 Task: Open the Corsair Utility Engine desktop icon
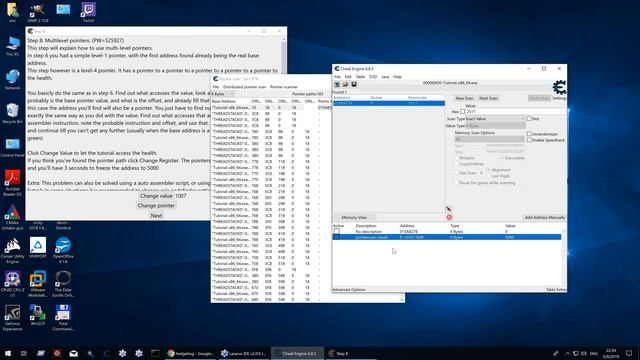pos(12,250)
